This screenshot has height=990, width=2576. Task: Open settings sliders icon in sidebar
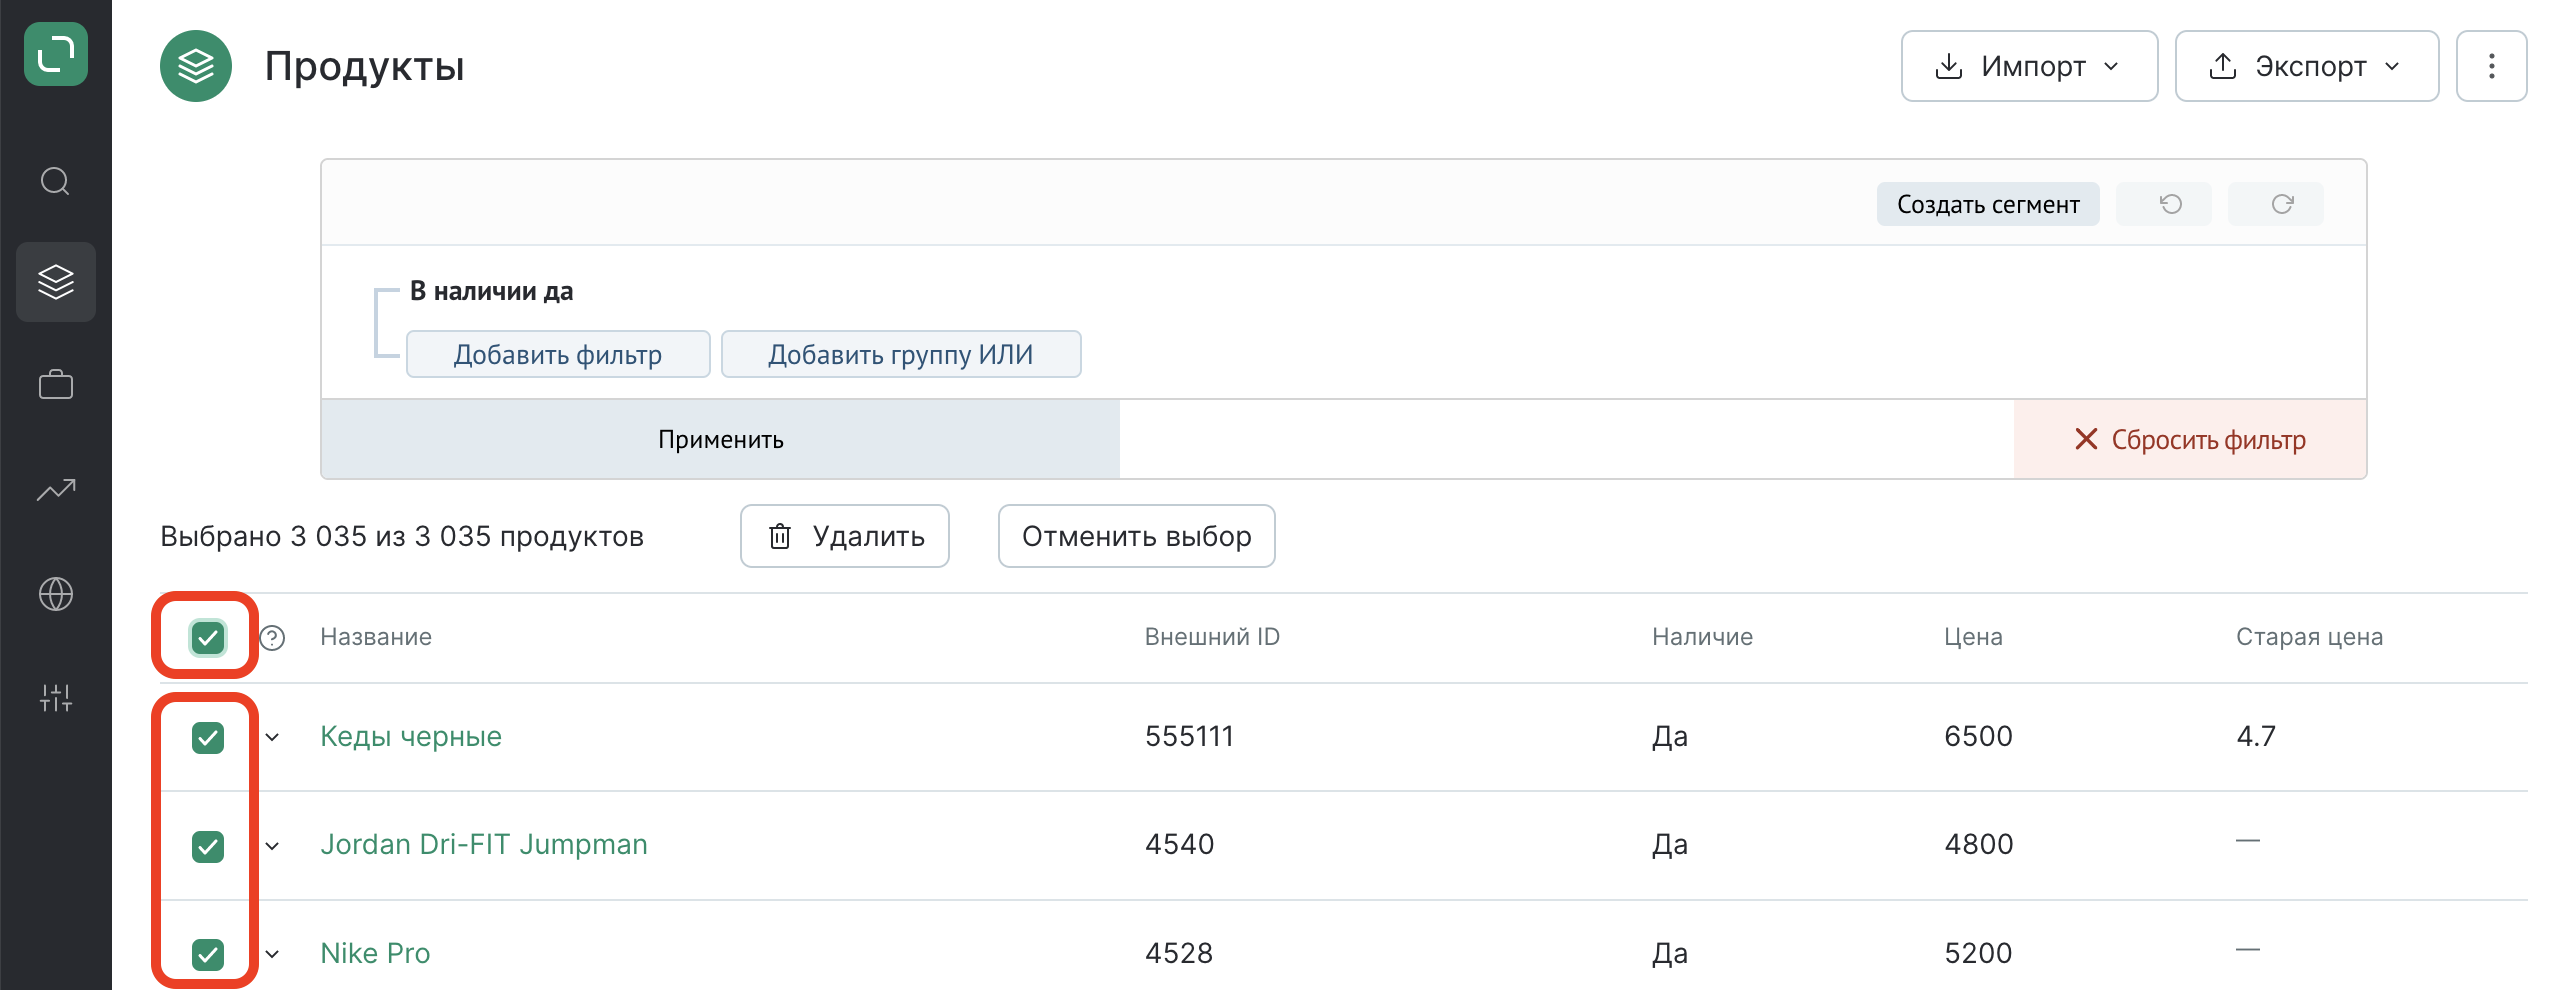pyautogui.click(x=56, y=697)
